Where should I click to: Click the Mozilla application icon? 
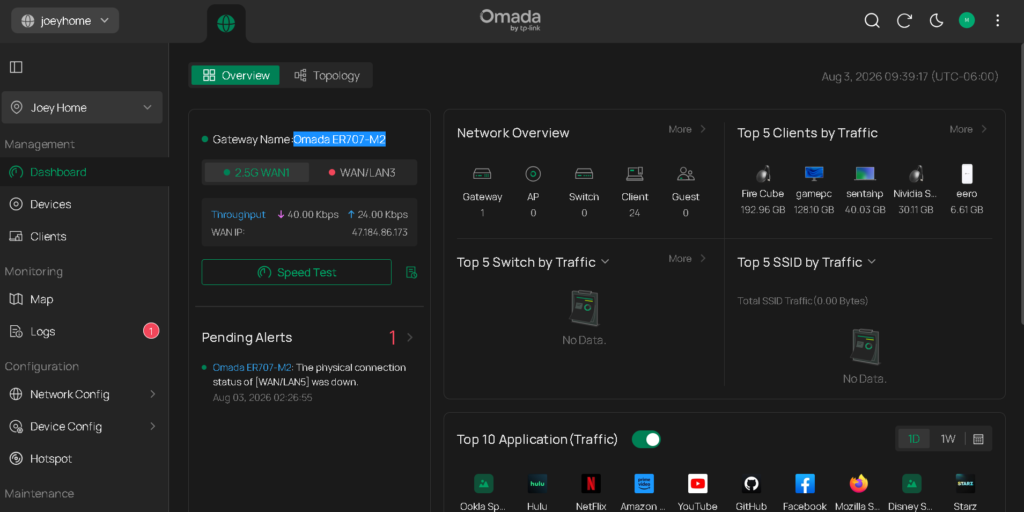pyautogui.click(x=858, y=484)
